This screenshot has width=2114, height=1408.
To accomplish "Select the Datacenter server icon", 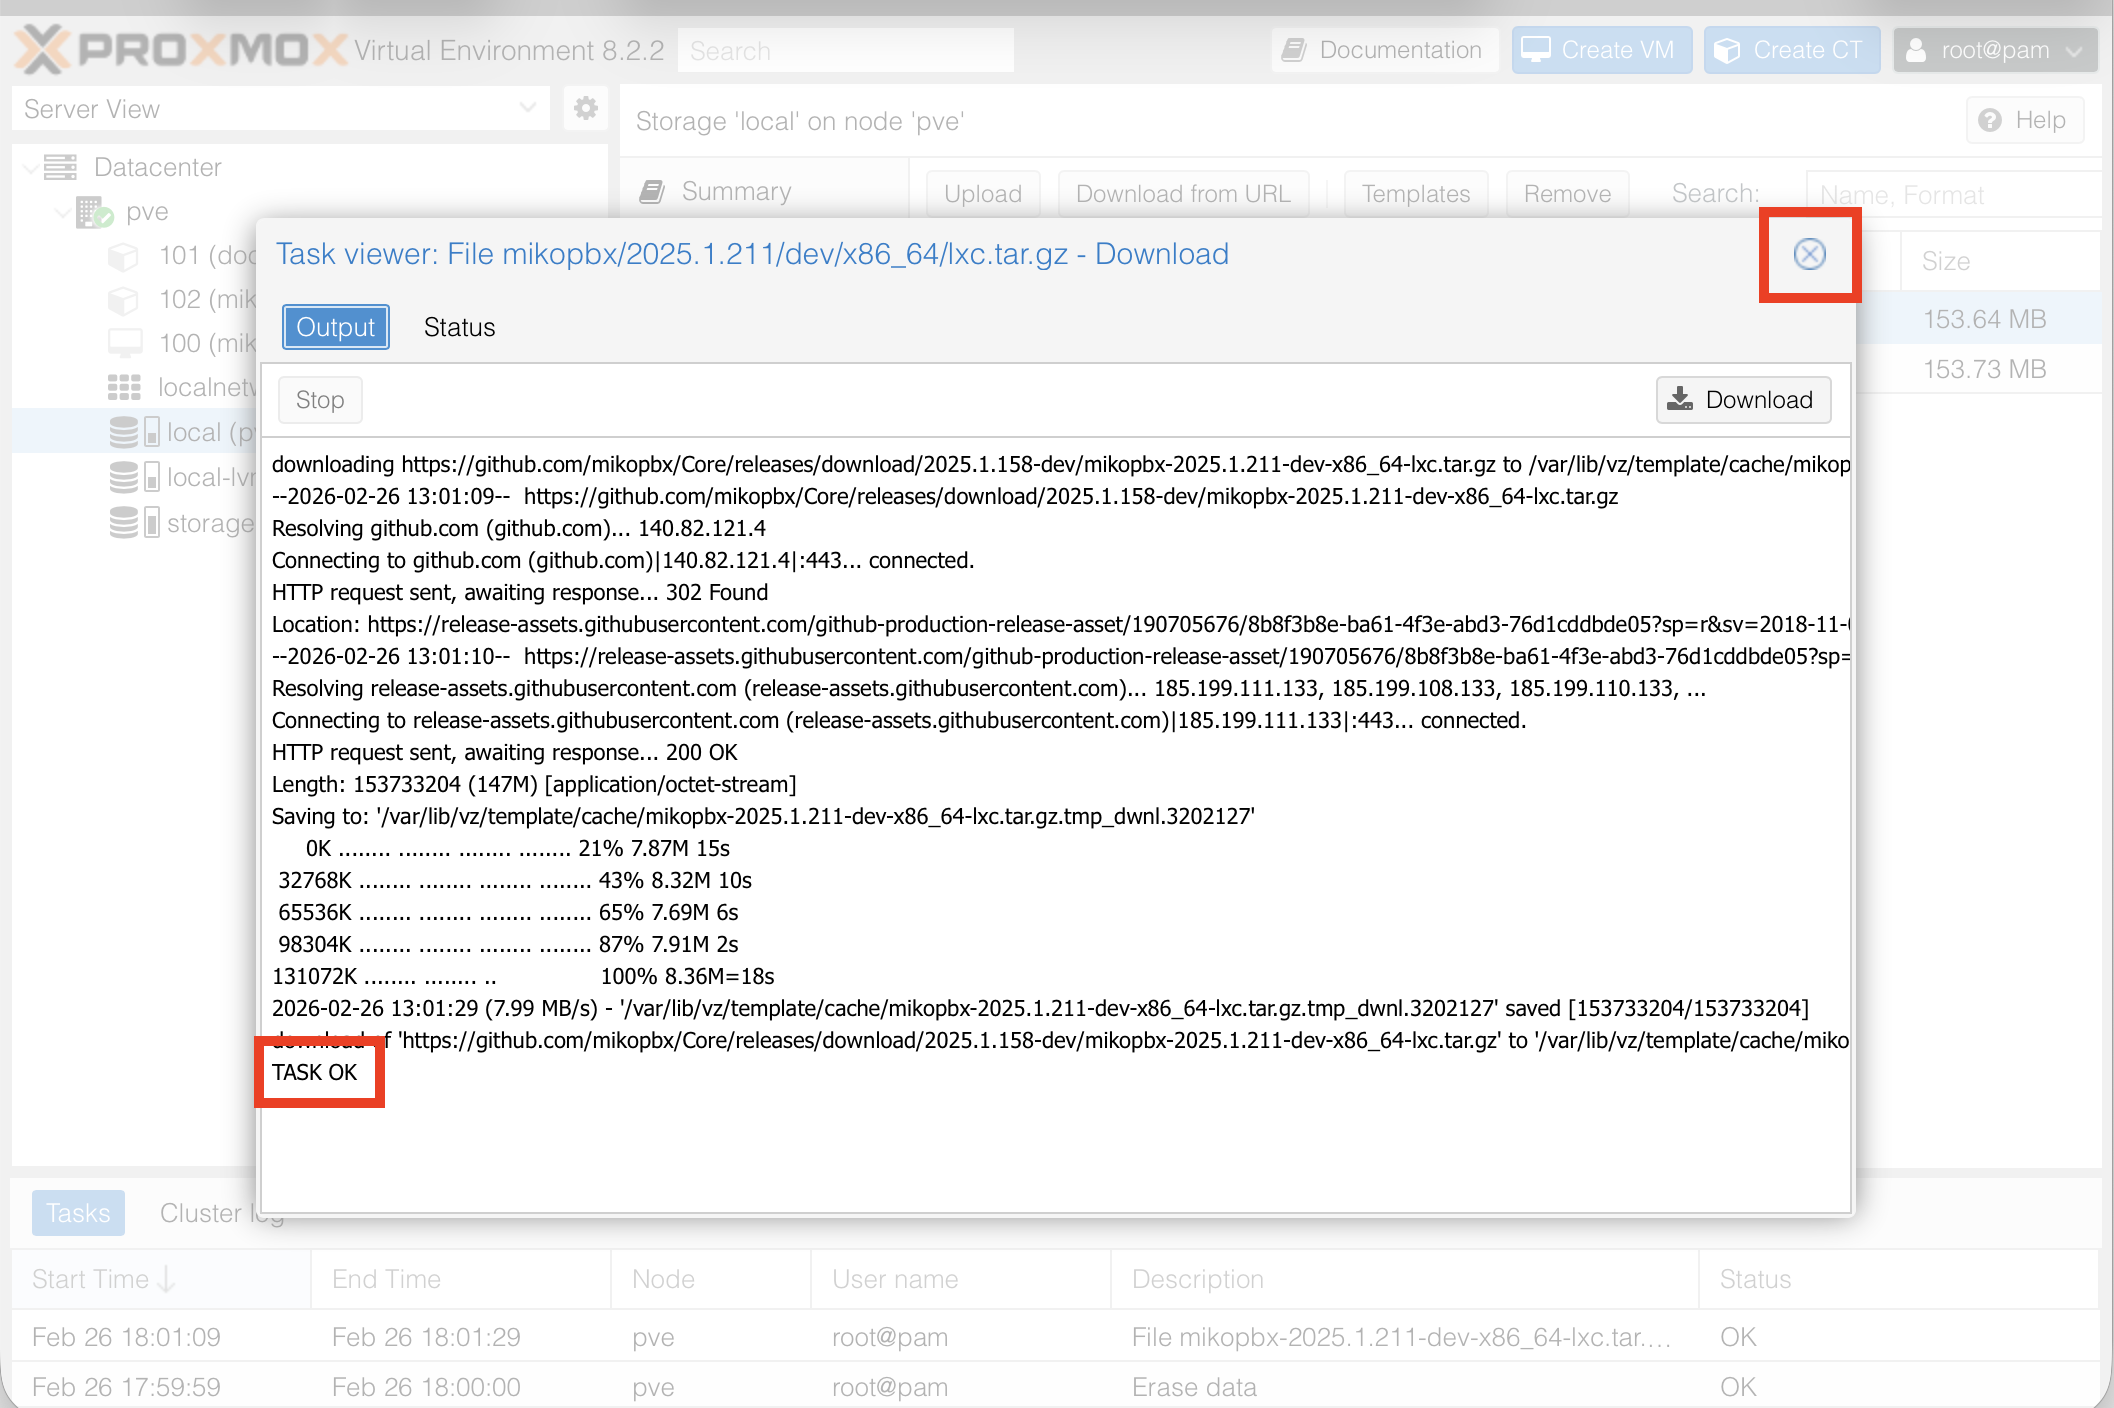I will (60, 167).
